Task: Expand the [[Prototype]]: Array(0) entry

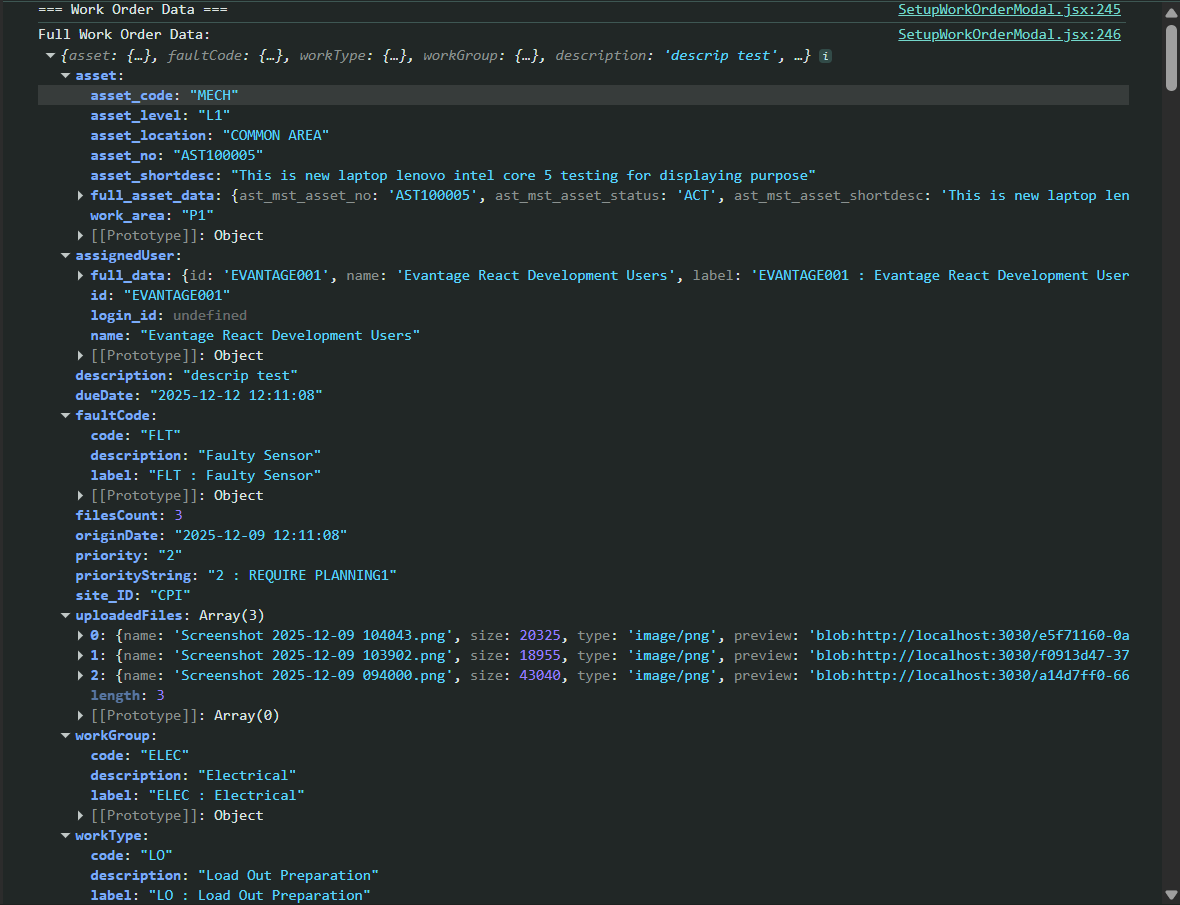Action: click(x=81, y=716)
